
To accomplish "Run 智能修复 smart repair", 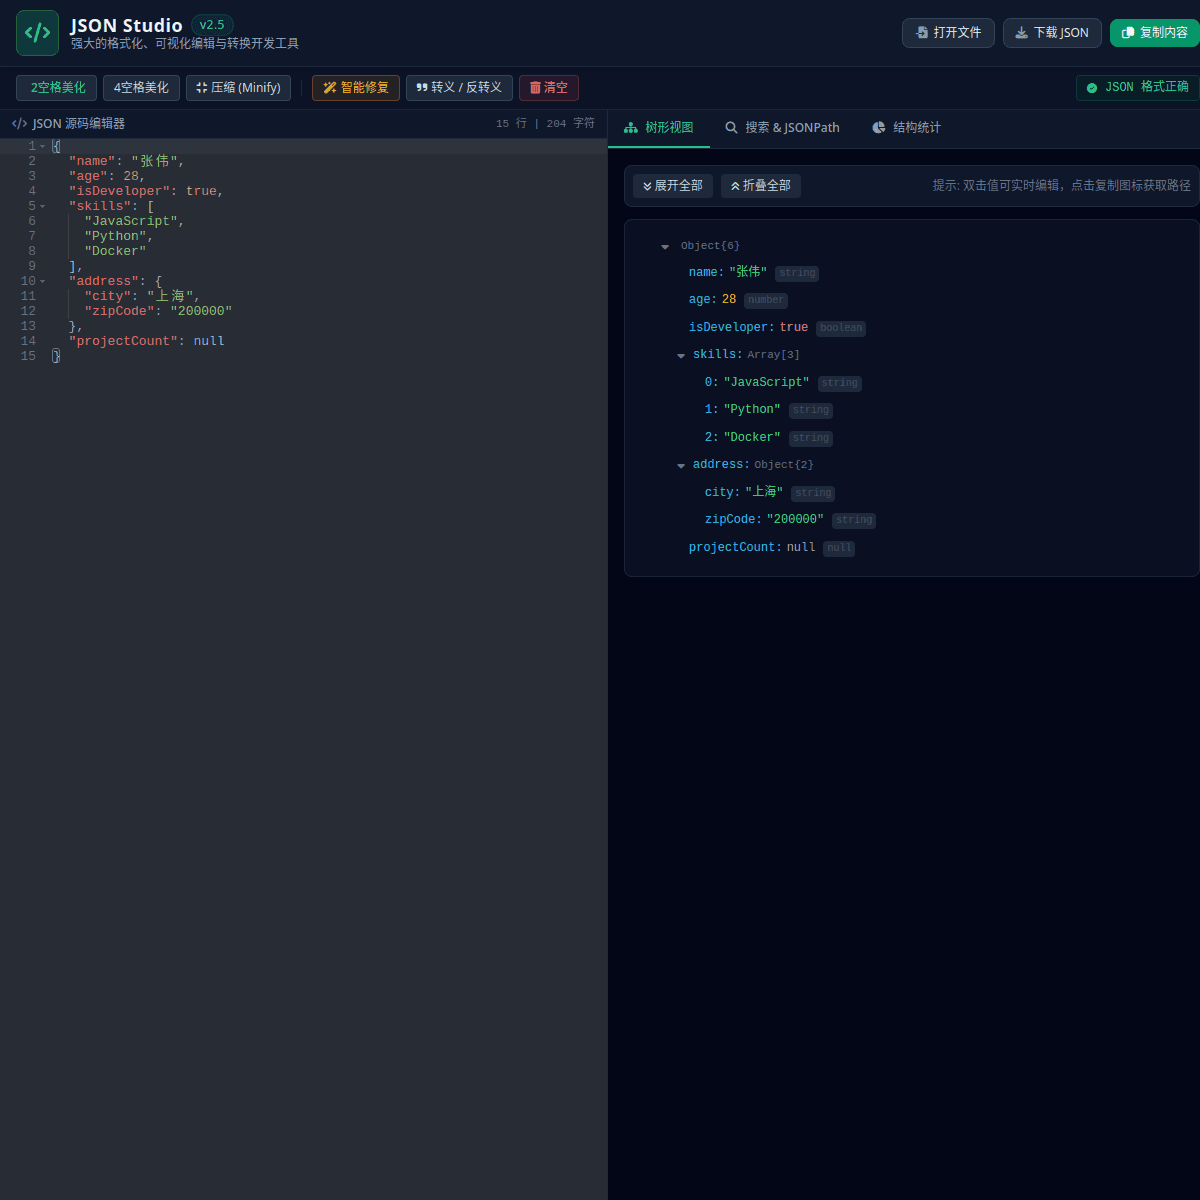I will click(356, 88).
